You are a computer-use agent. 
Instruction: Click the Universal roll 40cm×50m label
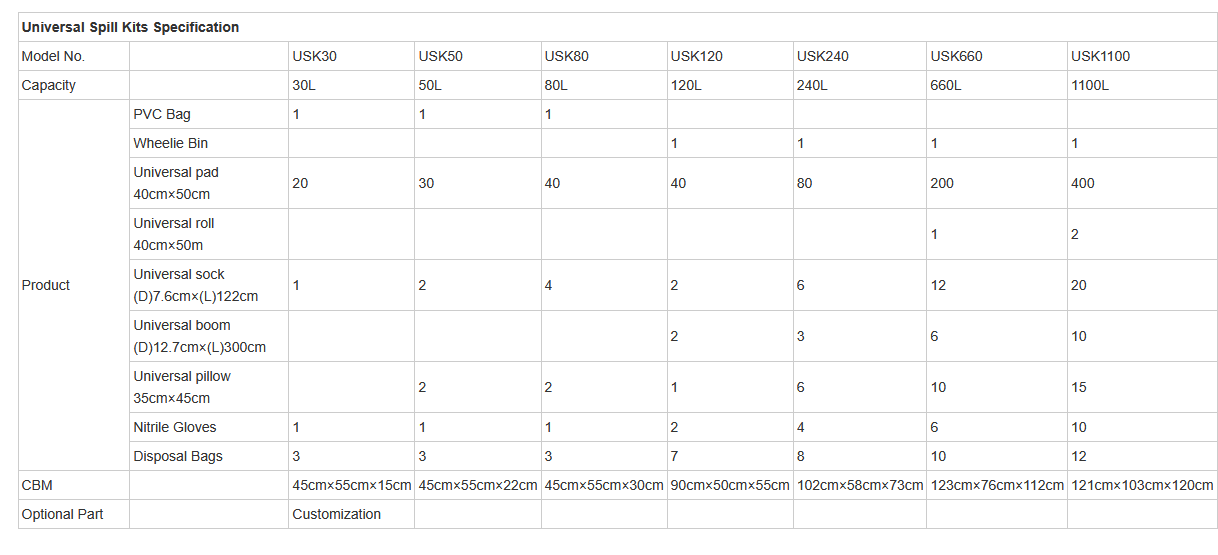tap(174, 234)
